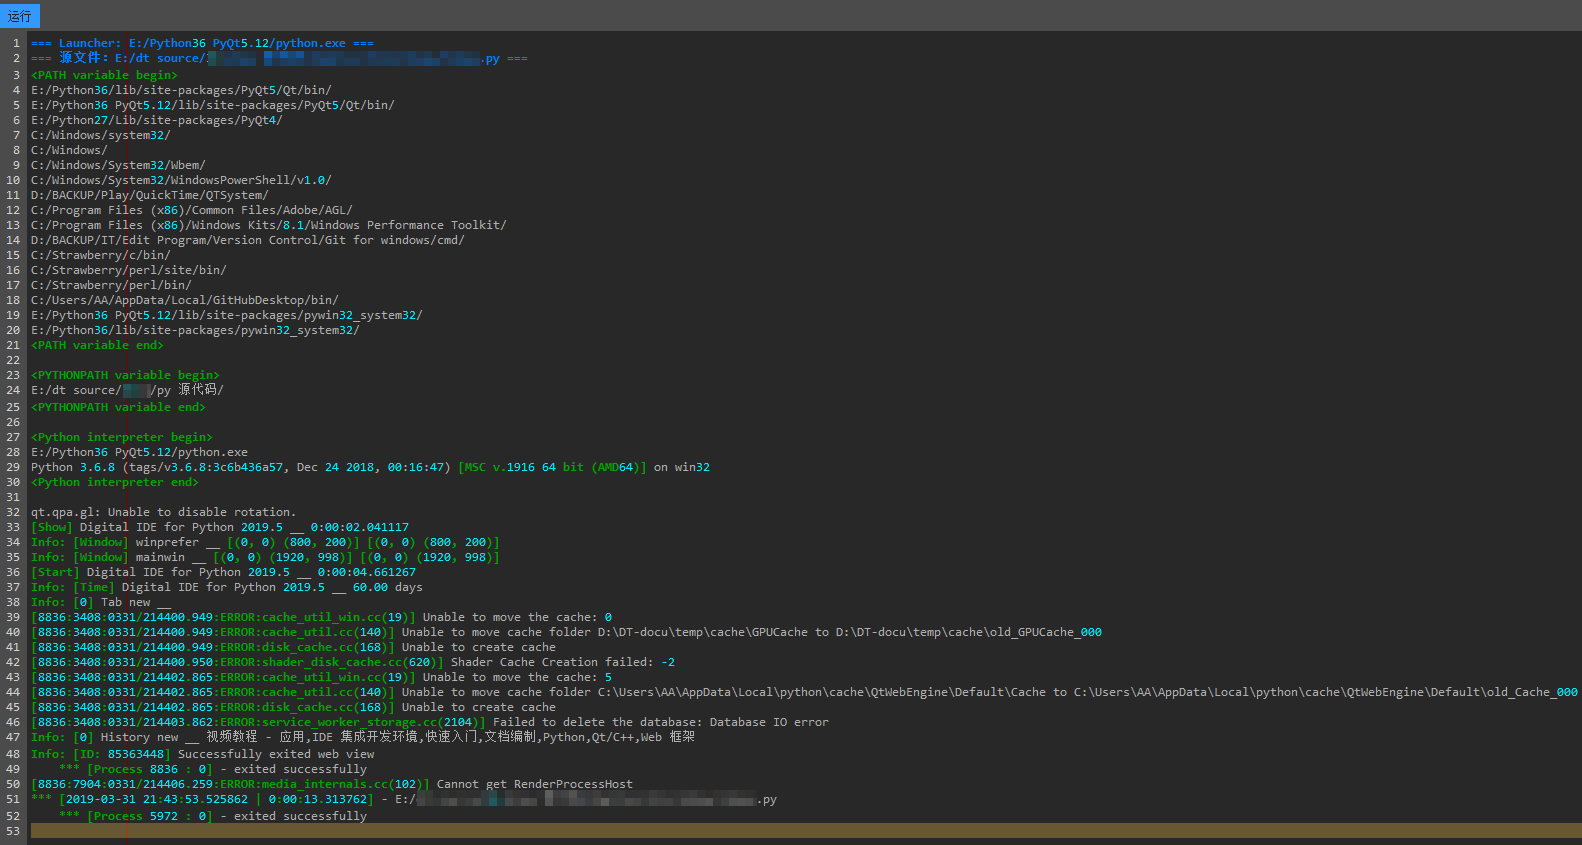Click 'Cannot get RenderProcessHost' error line
The height and width of the screenshot is (845, 1582).
[332, 784]
